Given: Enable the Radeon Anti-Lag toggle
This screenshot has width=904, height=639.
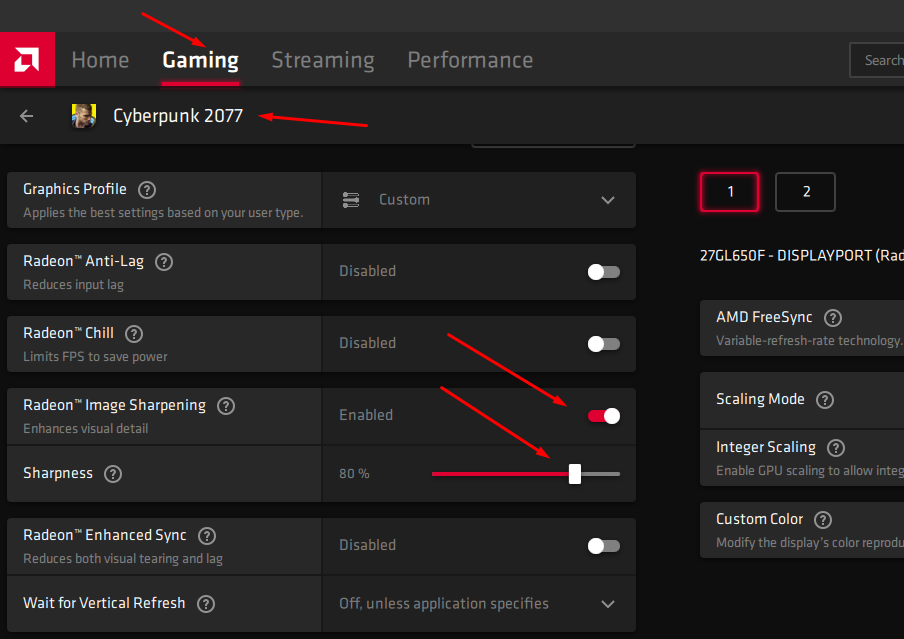Looking at the screenshot, I should pos(603,272).
